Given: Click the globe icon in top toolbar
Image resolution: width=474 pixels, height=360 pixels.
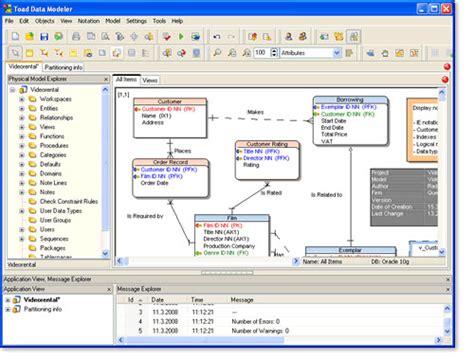Looking at the screenshot, I should 195,36.
